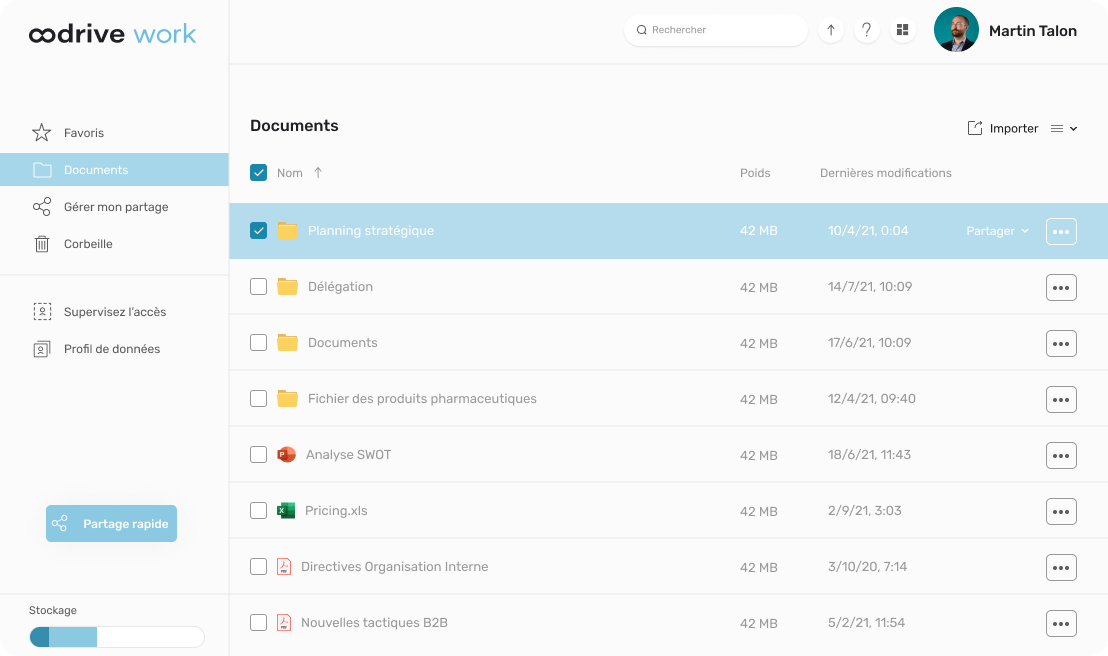1108x656 pixels.
Task: Click the Partage rapide button
Action: click(x=111, y=523)
